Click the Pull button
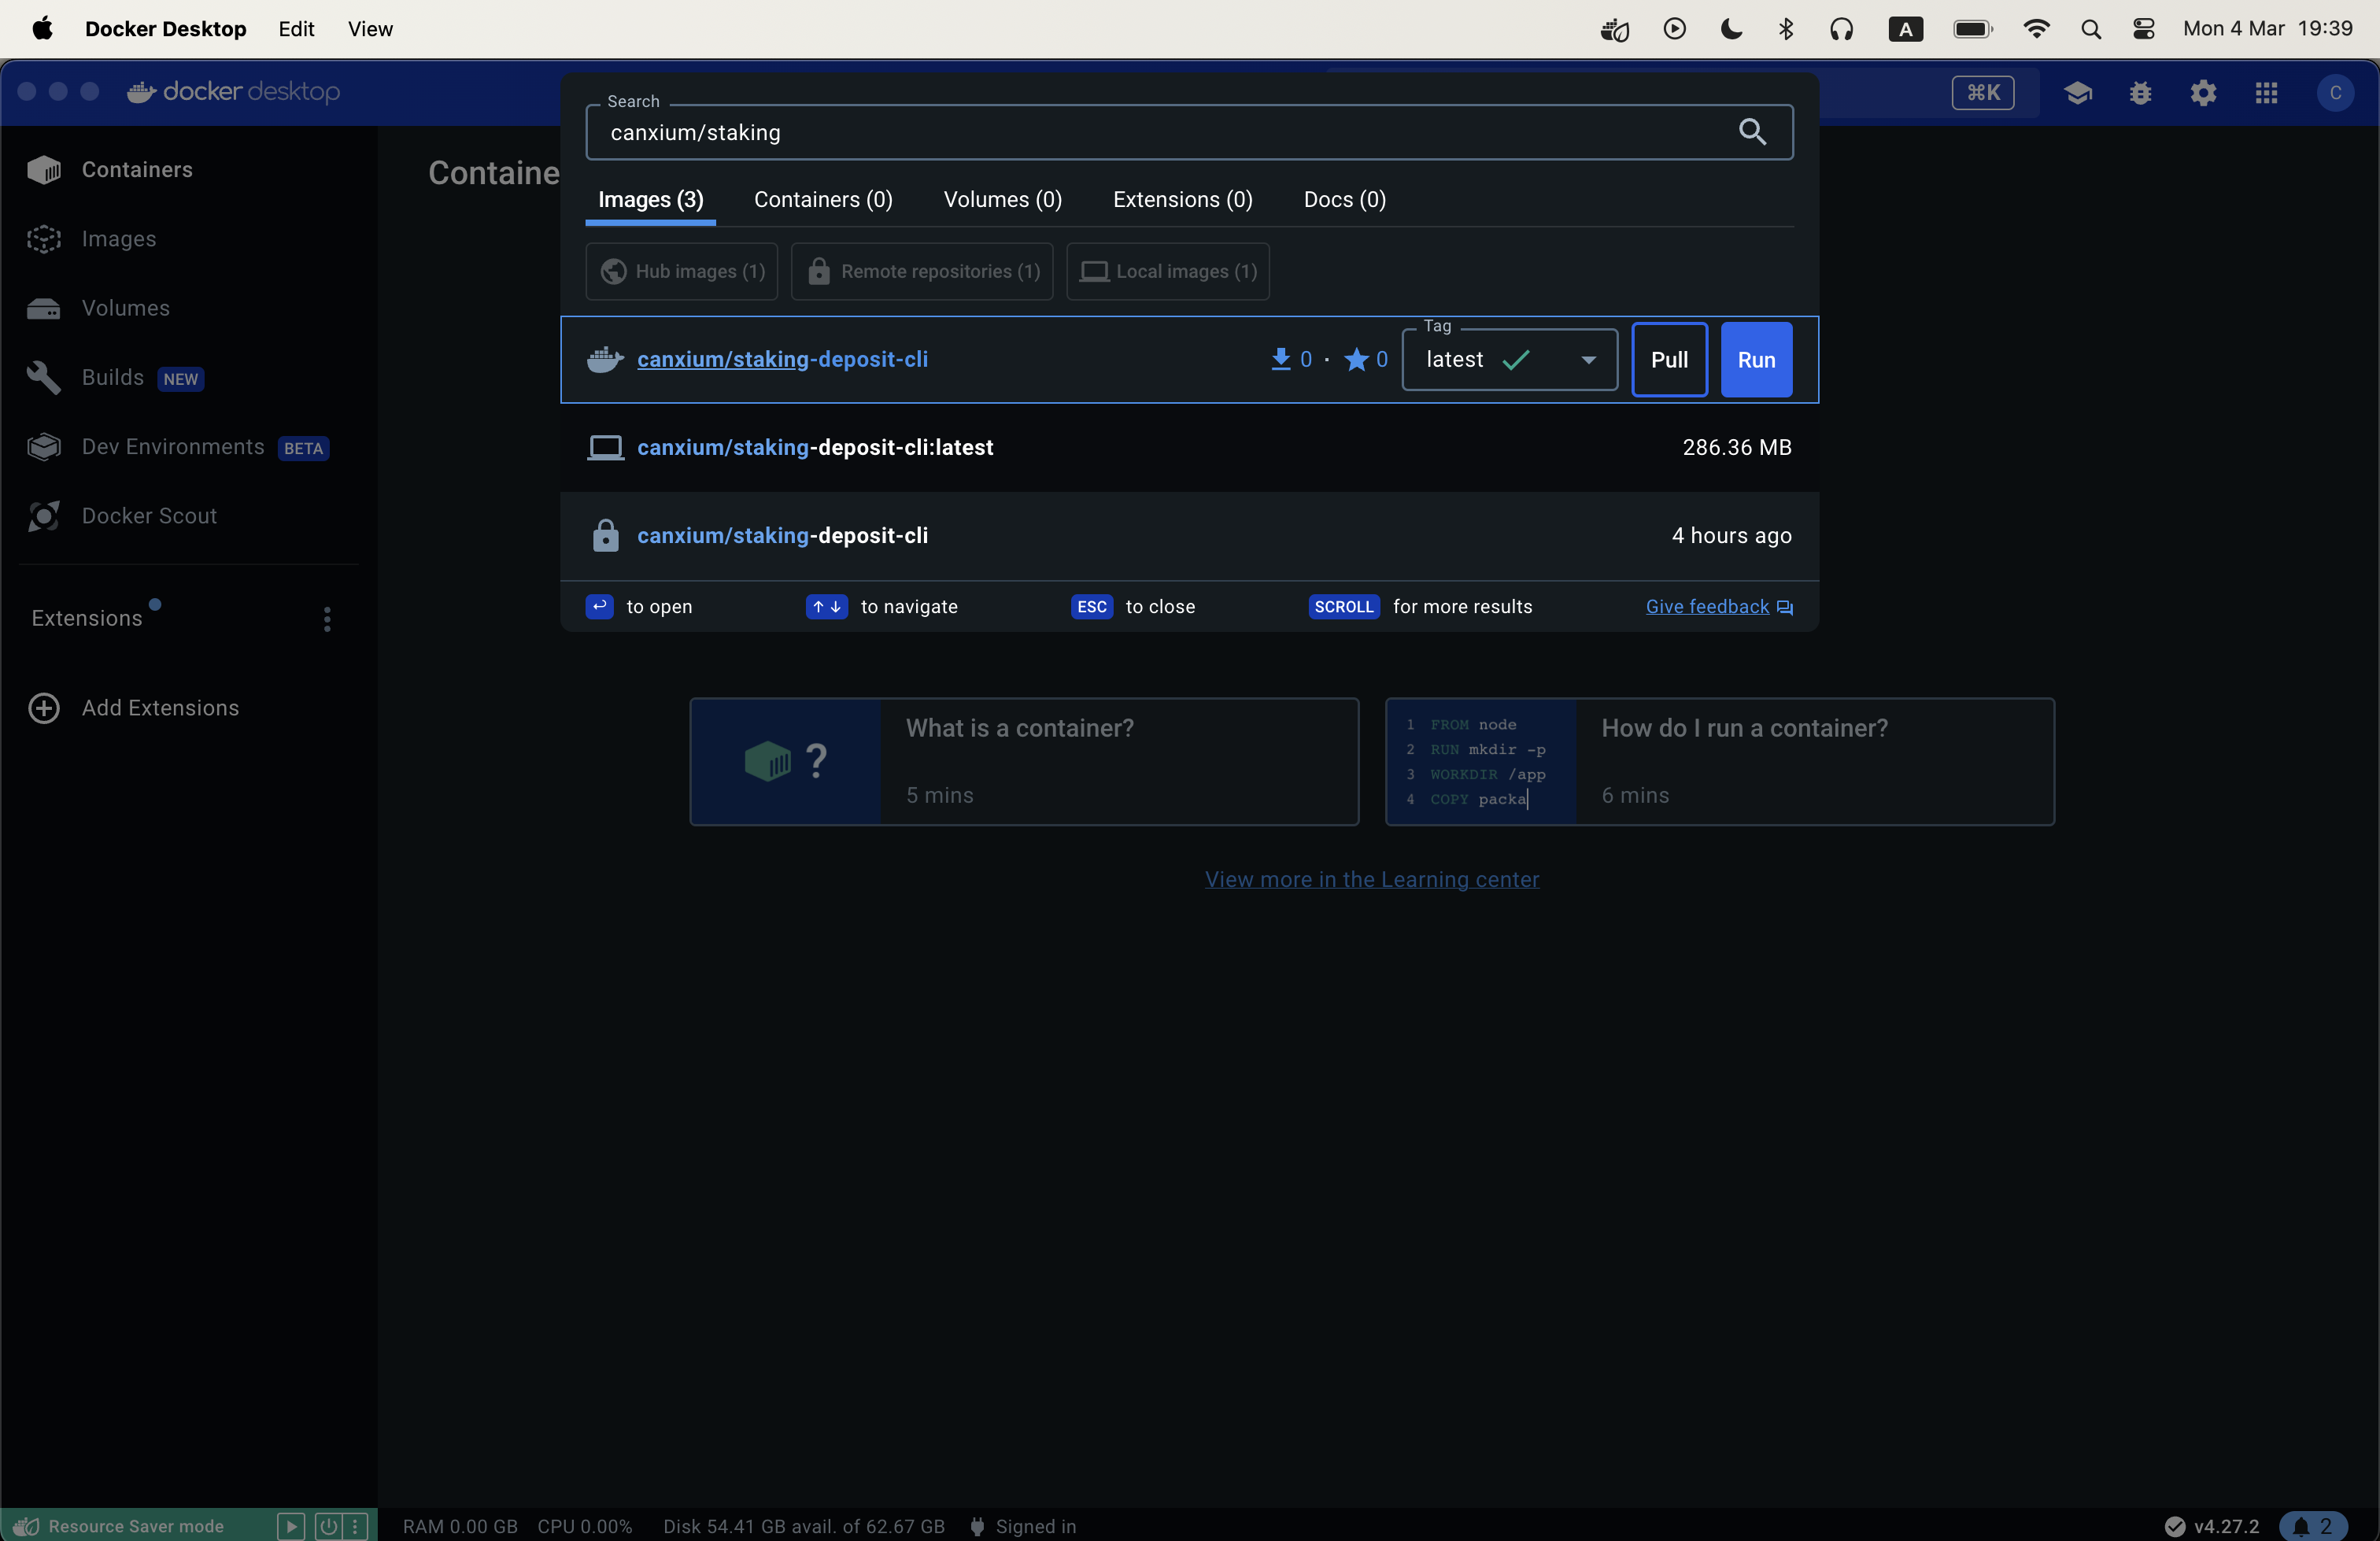The height and width of the screenshot is (1541, 2380). click(1669, 360)
